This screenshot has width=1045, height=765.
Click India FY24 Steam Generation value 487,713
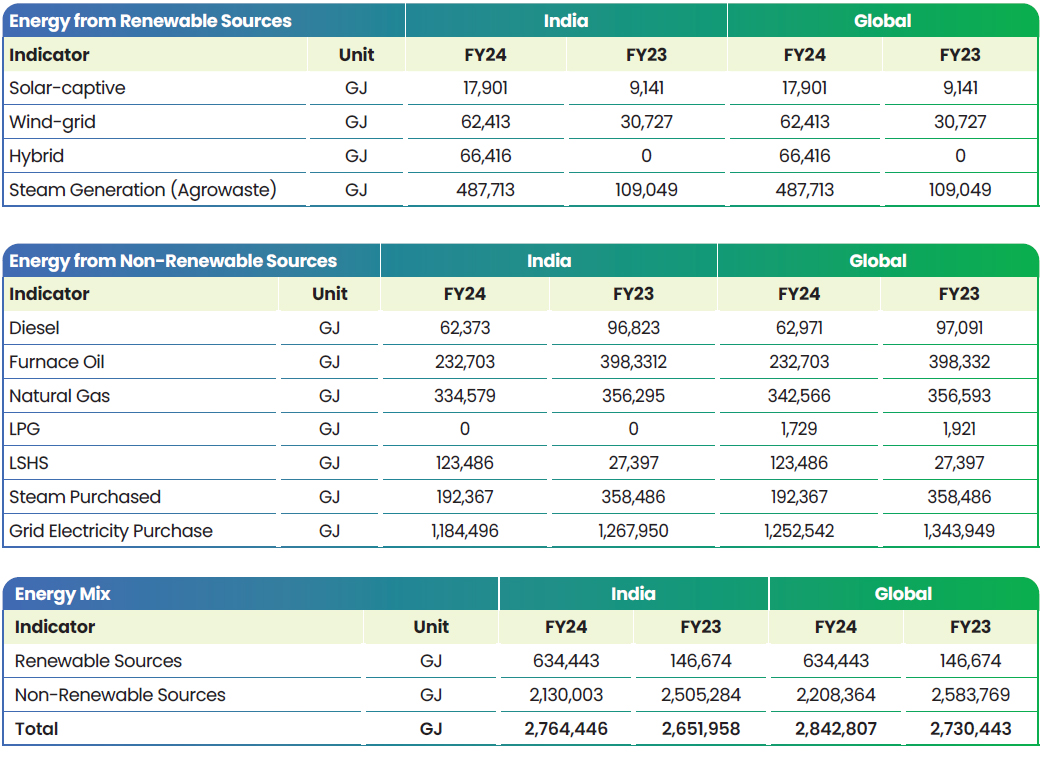tap(485, 190)
